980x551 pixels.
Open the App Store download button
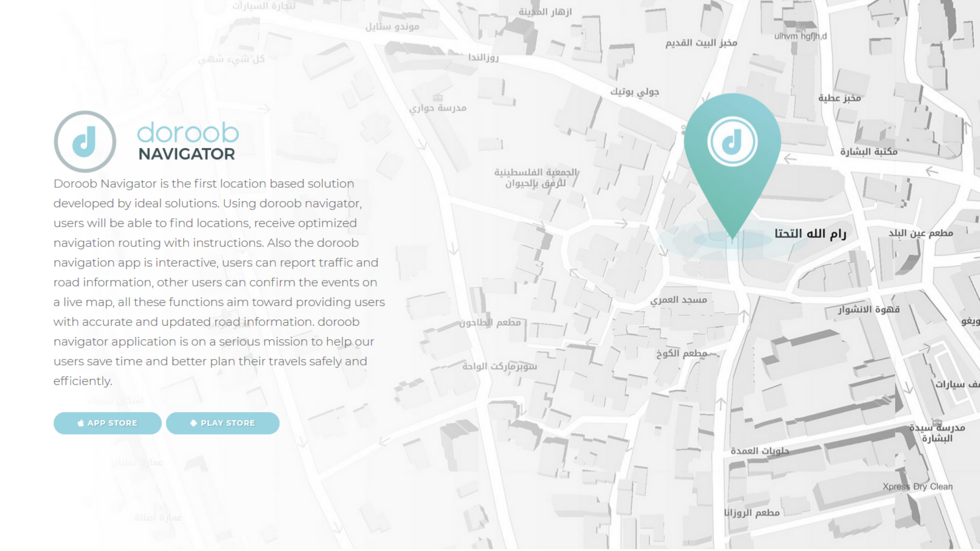[x=108, y=423]
